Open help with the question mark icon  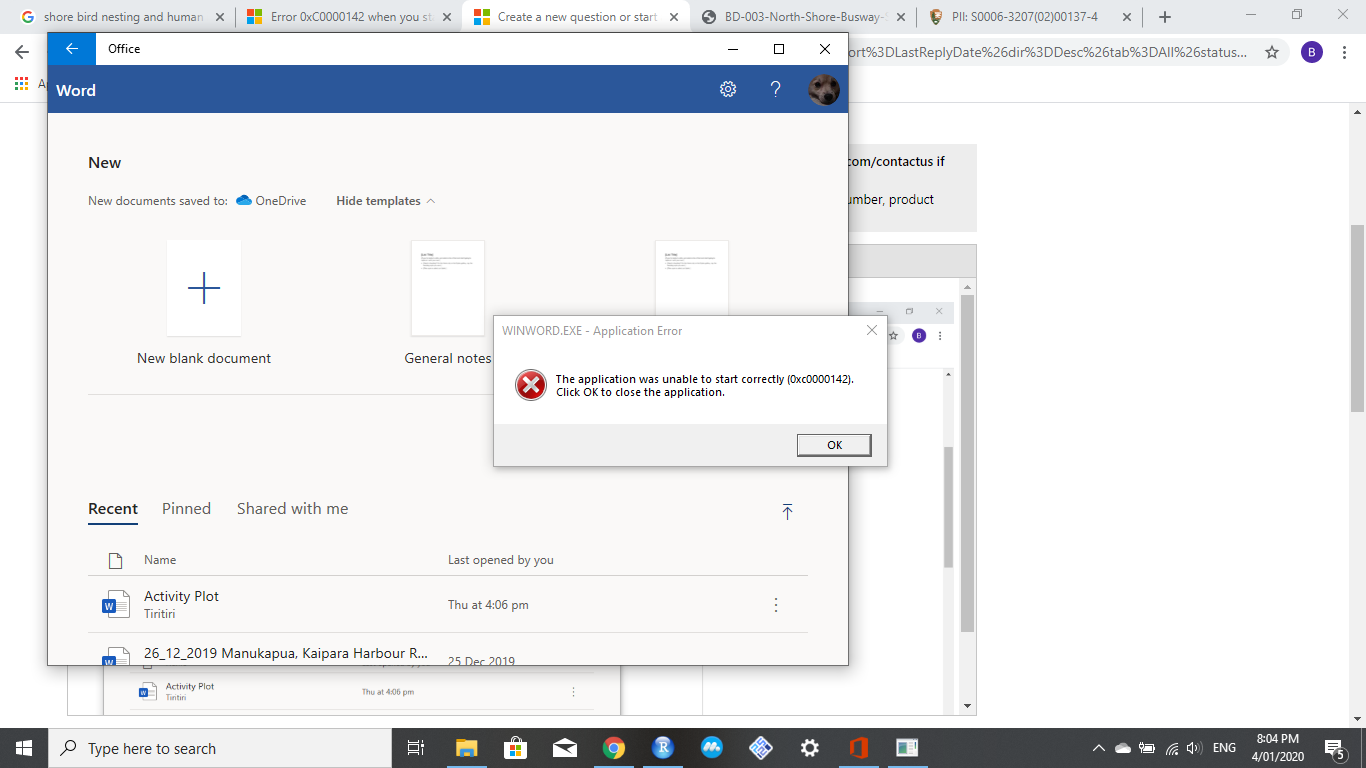pos(775,89)
